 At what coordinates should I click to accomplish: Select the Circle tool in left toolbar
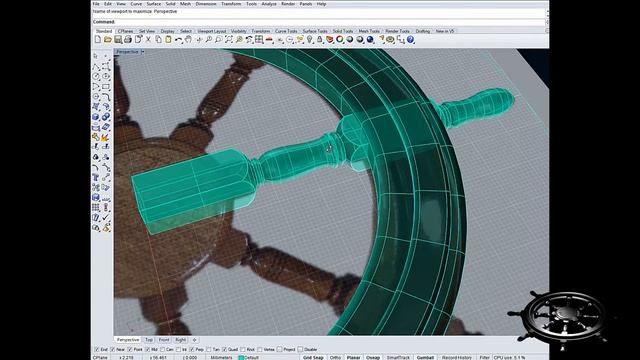tap(96, 76)
